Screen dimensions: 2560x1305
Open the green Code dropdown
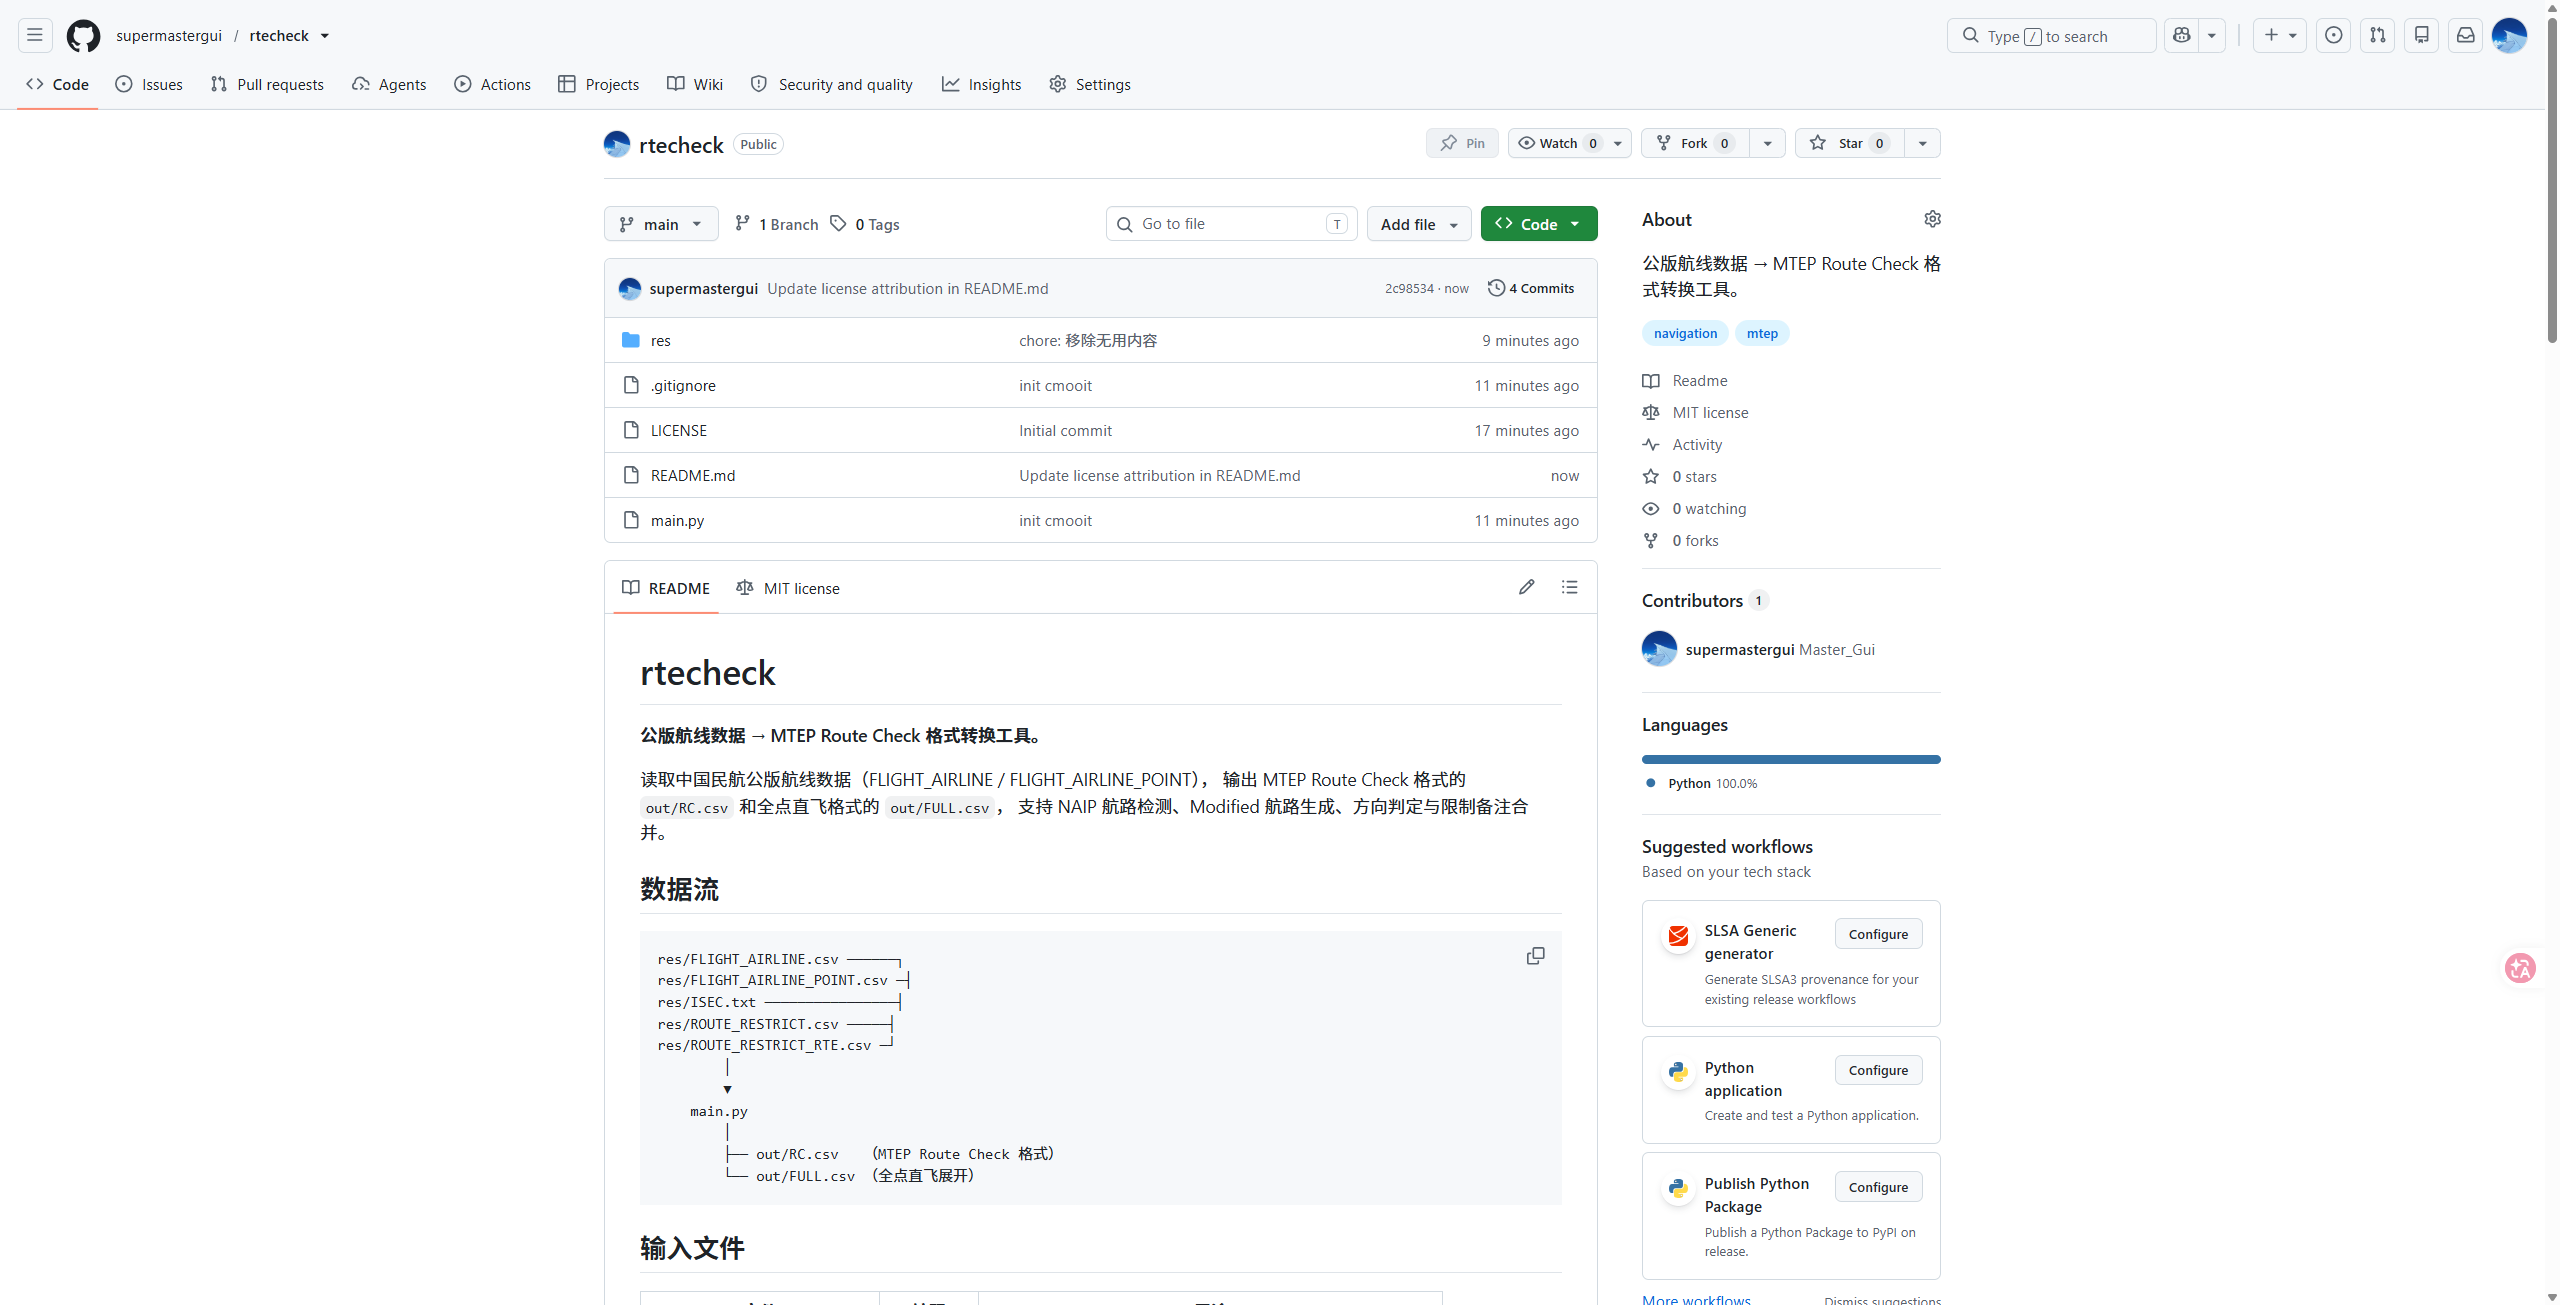[1539, 224]
